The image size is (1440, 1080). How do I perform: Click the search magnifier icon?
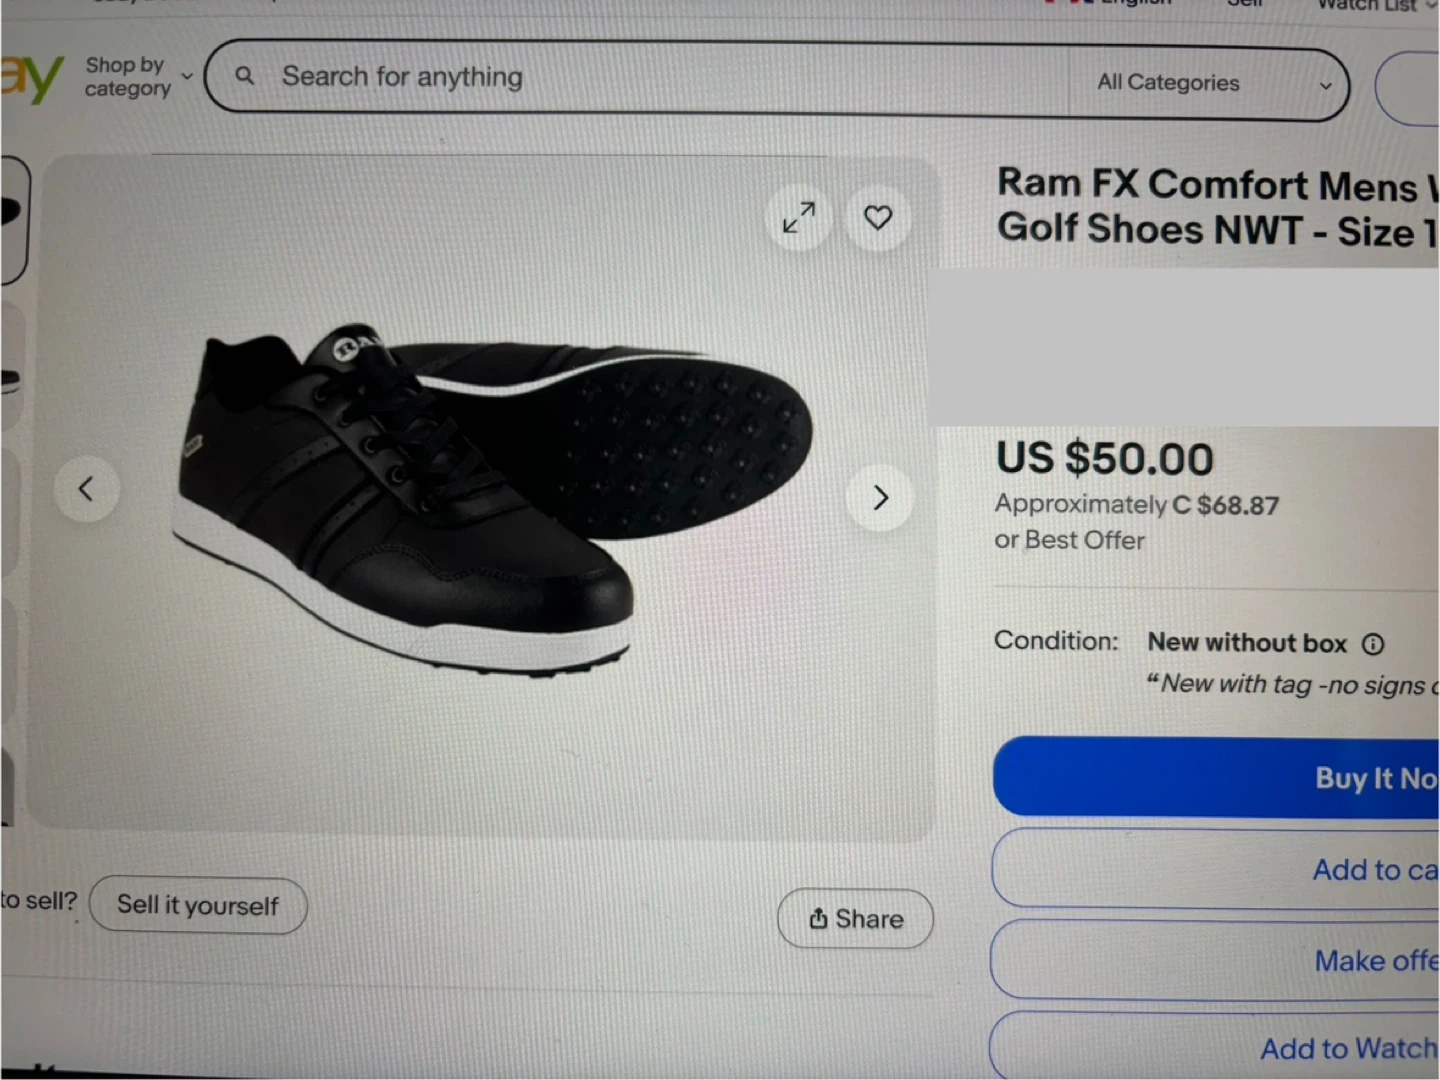[244, 75]
